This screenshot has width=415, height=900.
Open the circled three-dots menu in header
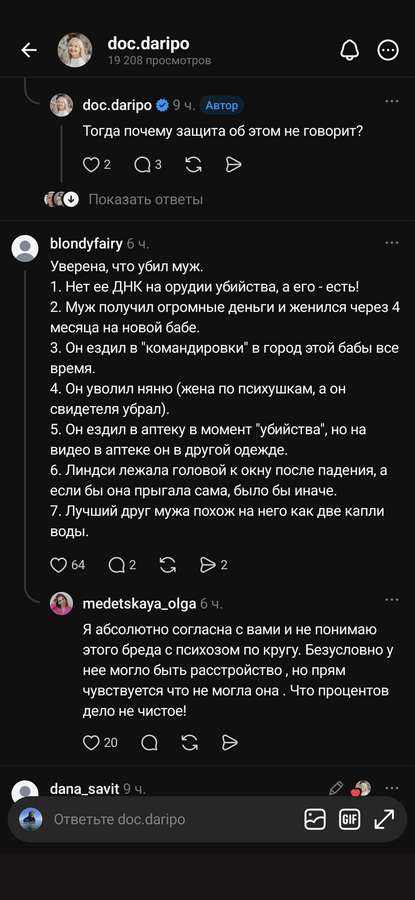[388, 51]
